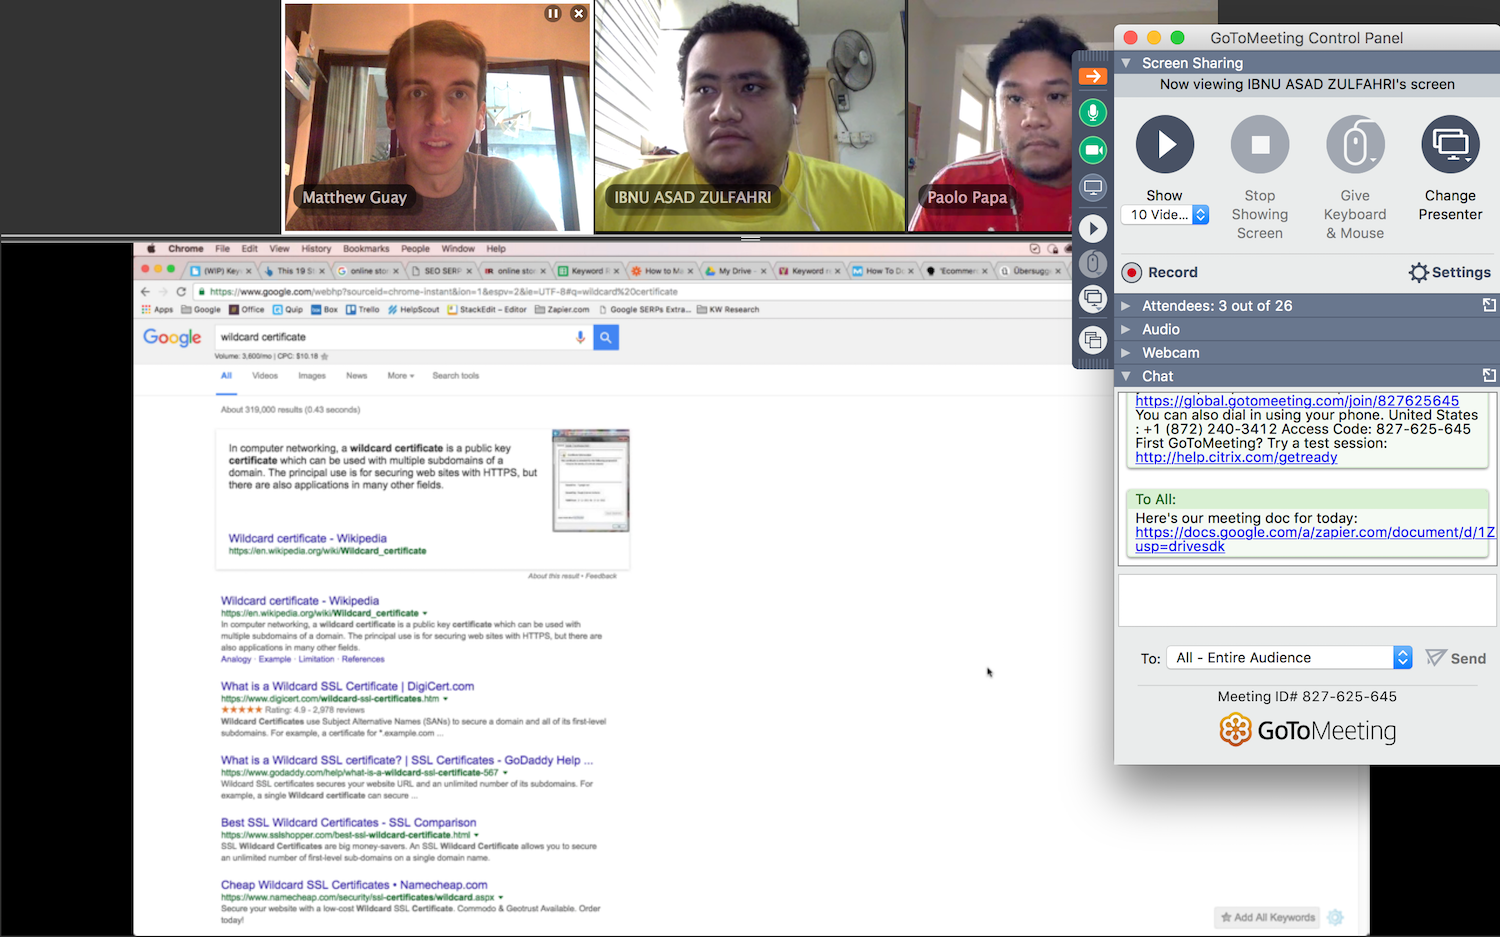Open the KW Research bookmarks folder
The image size is (1500, 937).
click(x=728, y=309)
